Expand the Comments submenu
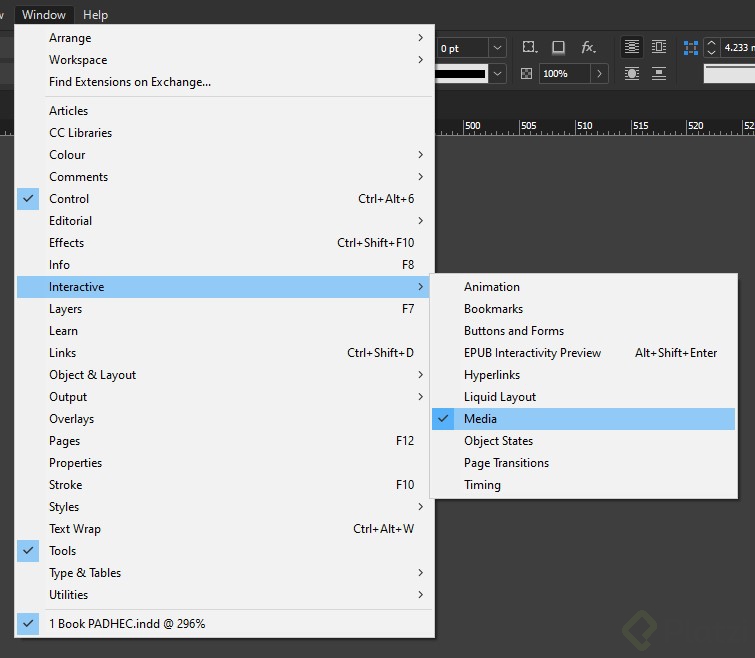 coord(225,177)
